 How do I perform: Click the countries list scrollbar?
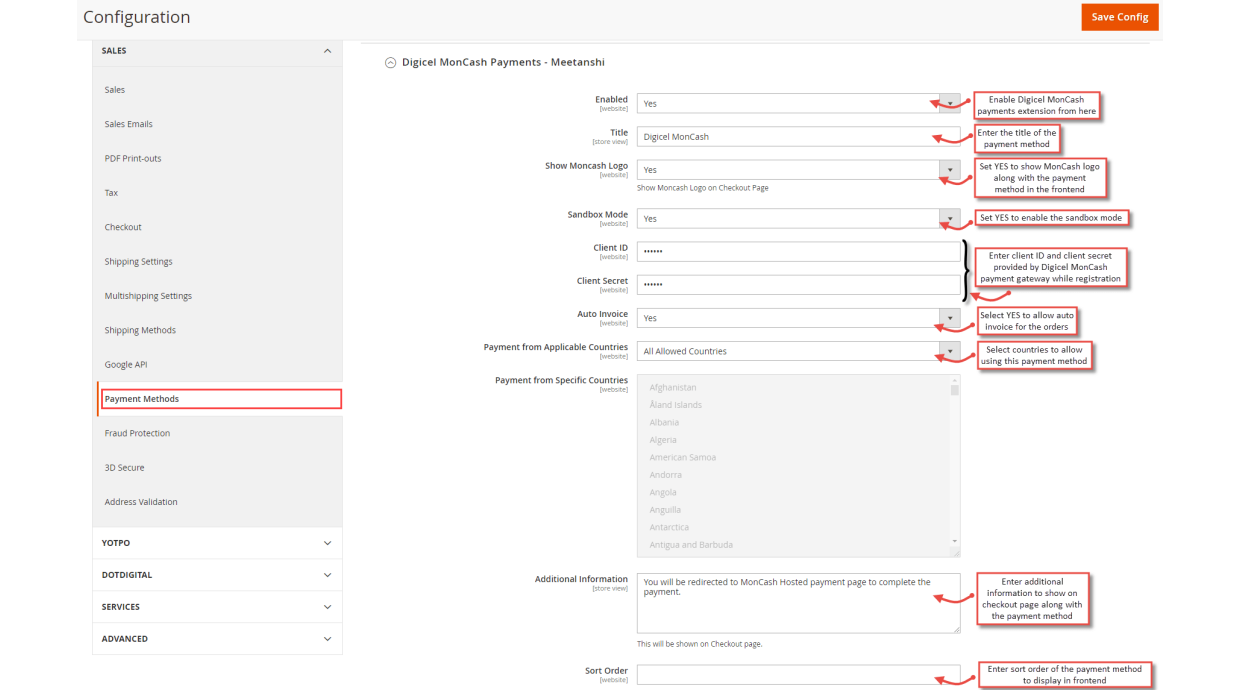click(x=955, y=461)
